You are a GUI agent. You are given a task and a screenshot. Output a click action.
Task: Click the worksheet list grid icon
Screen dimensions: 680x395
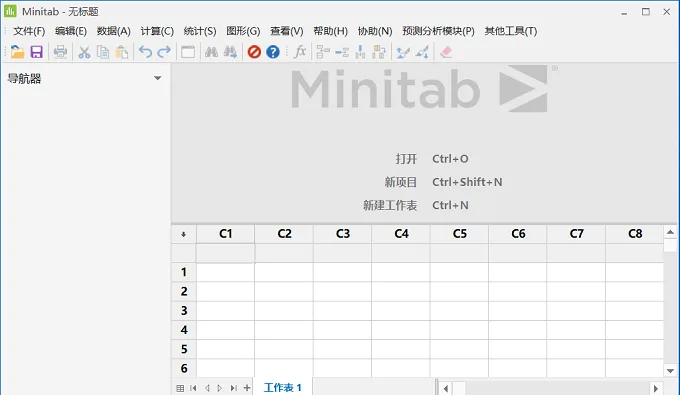click(180, 388)
